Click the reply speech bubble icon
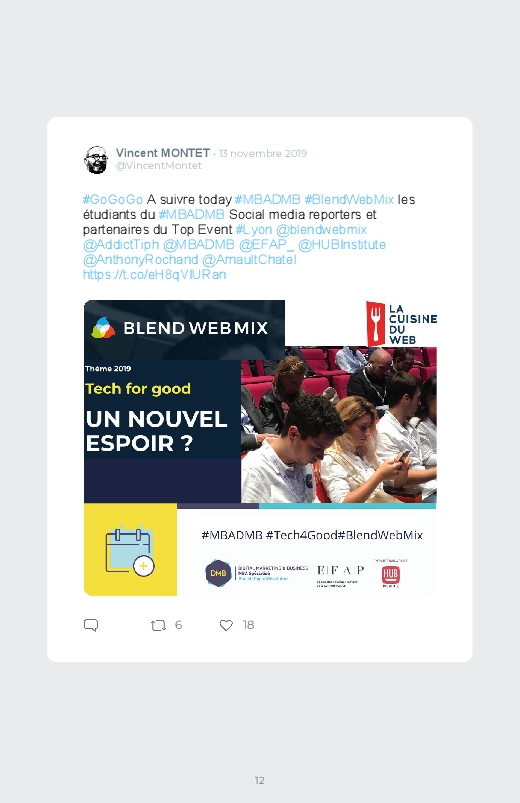Viewport: 520px width, 803px height. pos(91,625)
